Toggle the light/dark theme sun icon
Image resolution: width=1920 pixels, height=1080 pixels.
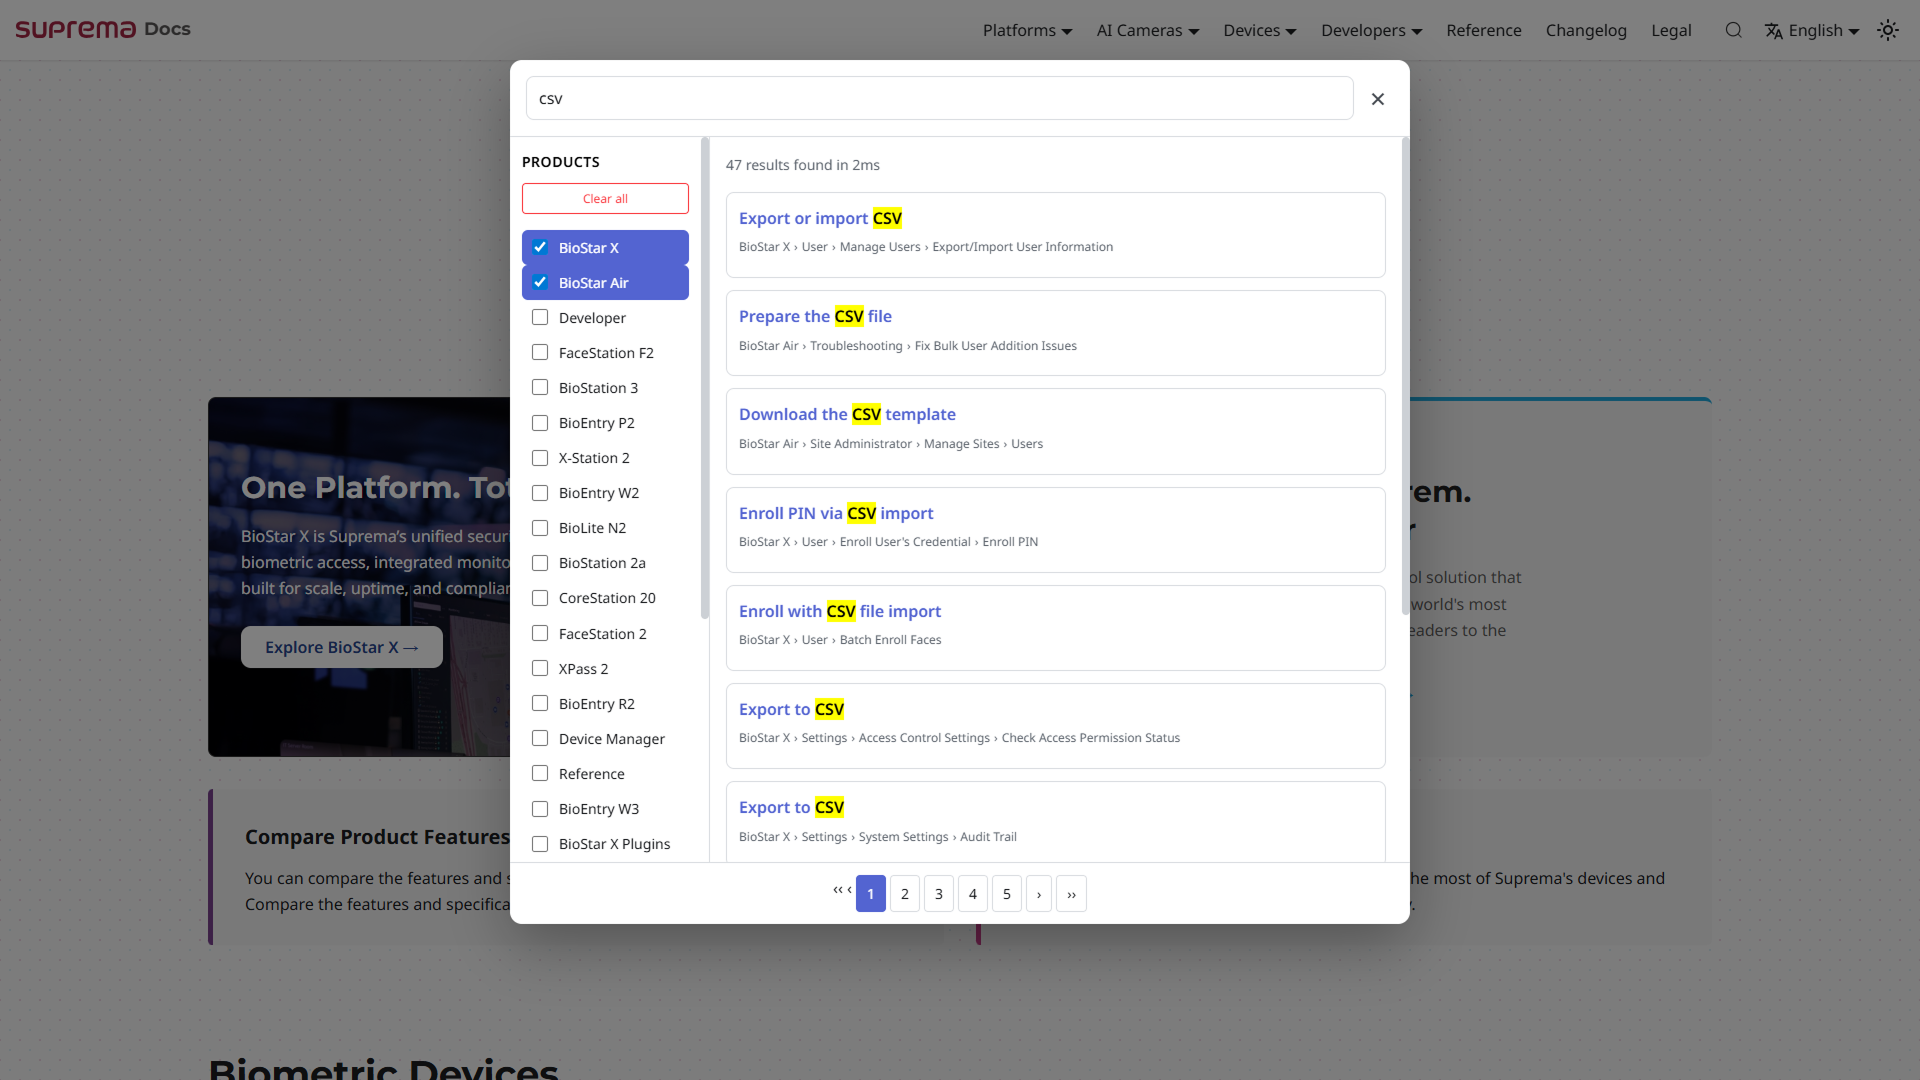pyautogui.click(x=1887, y=30)
